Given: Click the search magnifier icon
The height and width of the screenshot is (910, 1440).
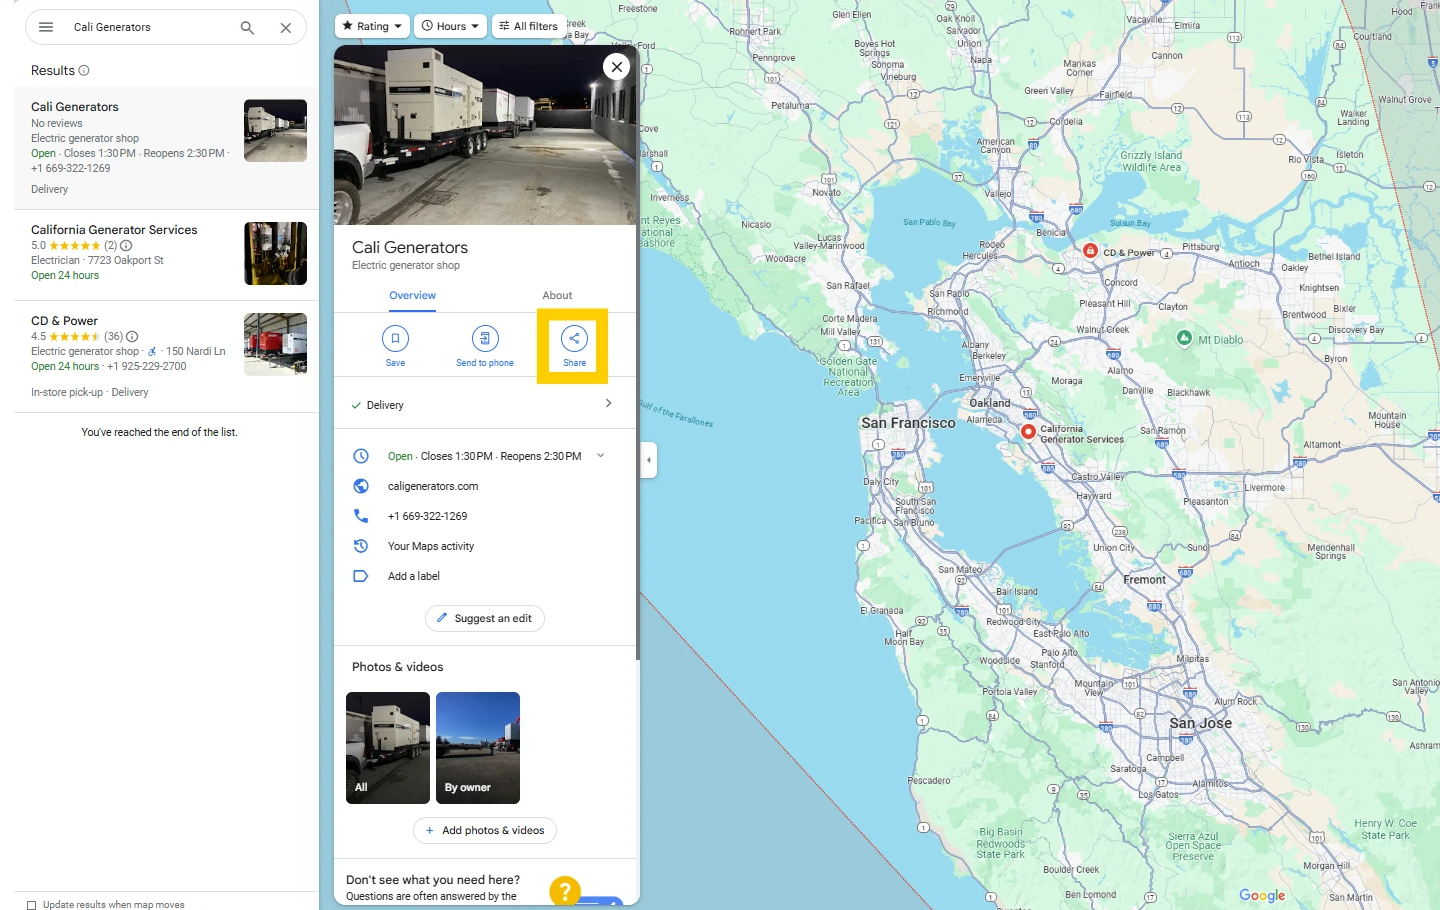Looking at the screenshot, I should coord(247,28).
